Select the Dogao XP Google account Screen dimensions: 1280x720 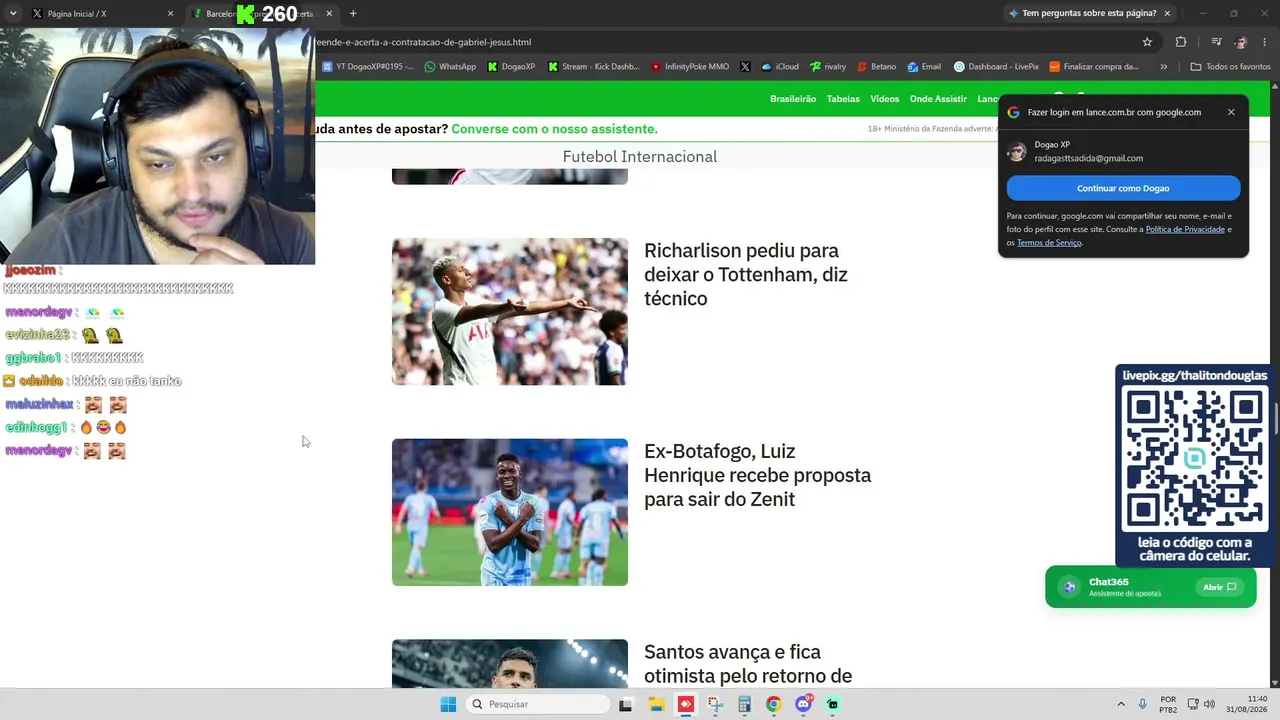(1123, 151)
